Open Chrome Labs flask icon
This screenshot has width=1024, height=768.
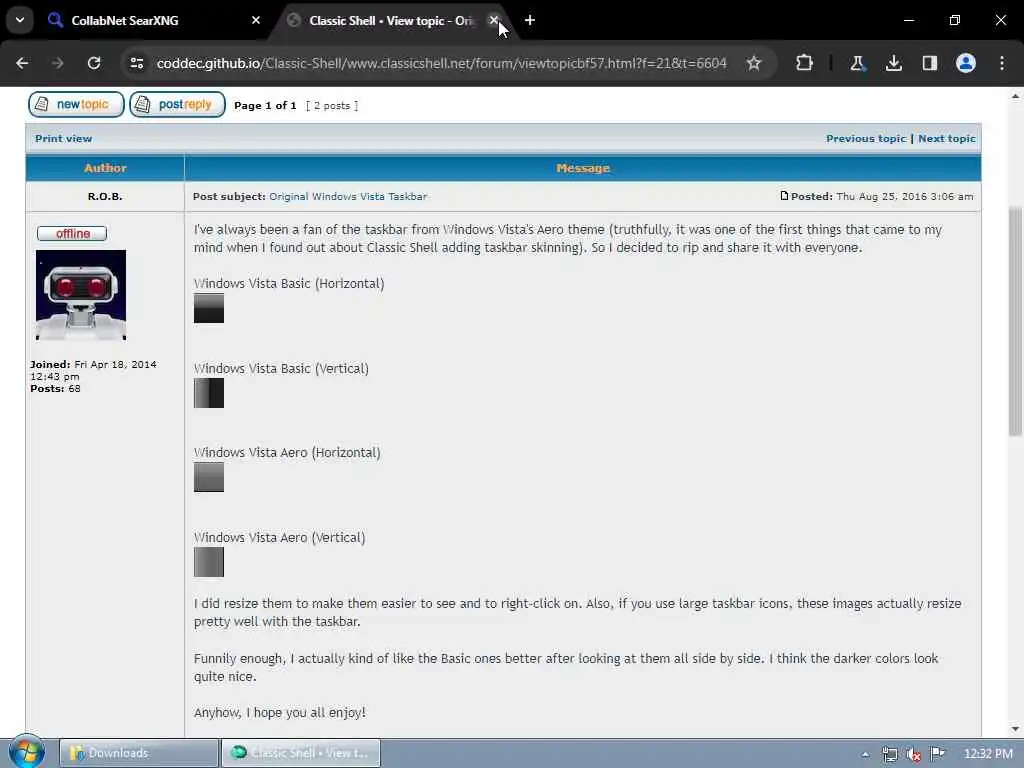[x=857, y=63]
